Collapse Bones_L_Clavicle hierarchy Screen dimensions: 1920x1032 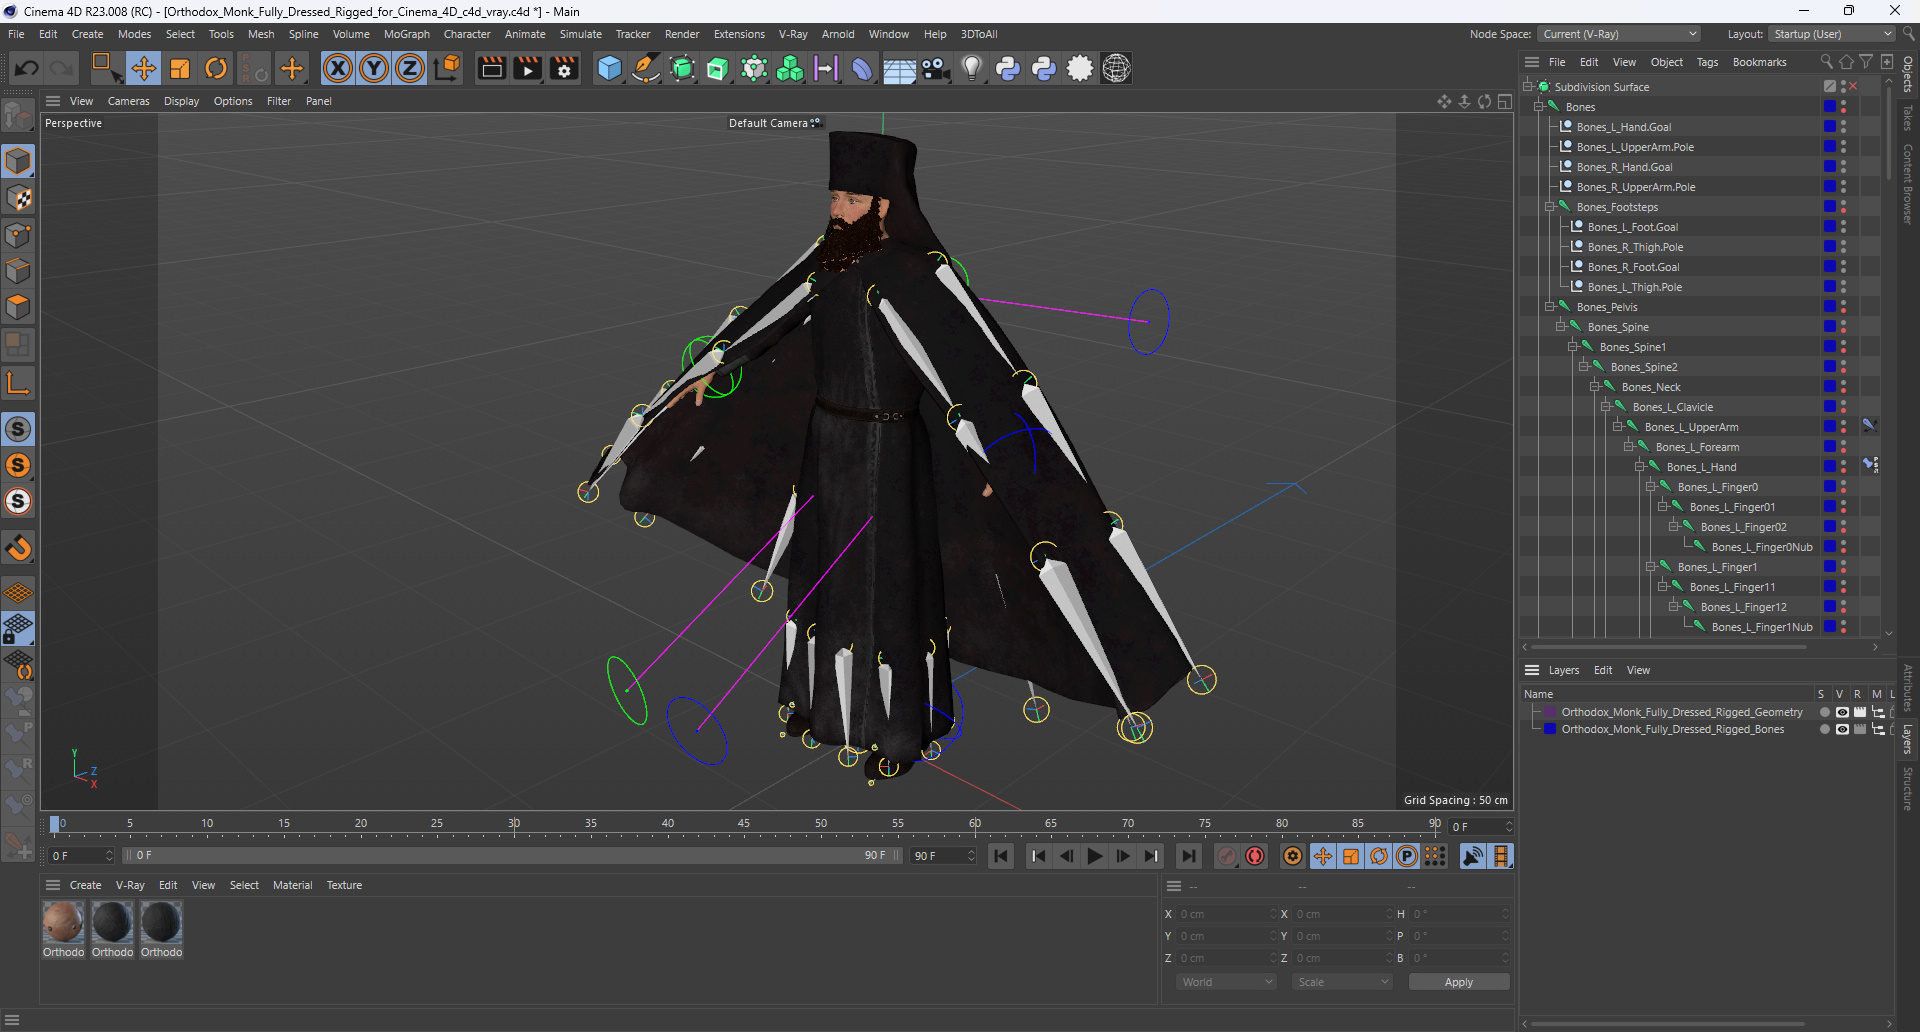click(1606, 407)
